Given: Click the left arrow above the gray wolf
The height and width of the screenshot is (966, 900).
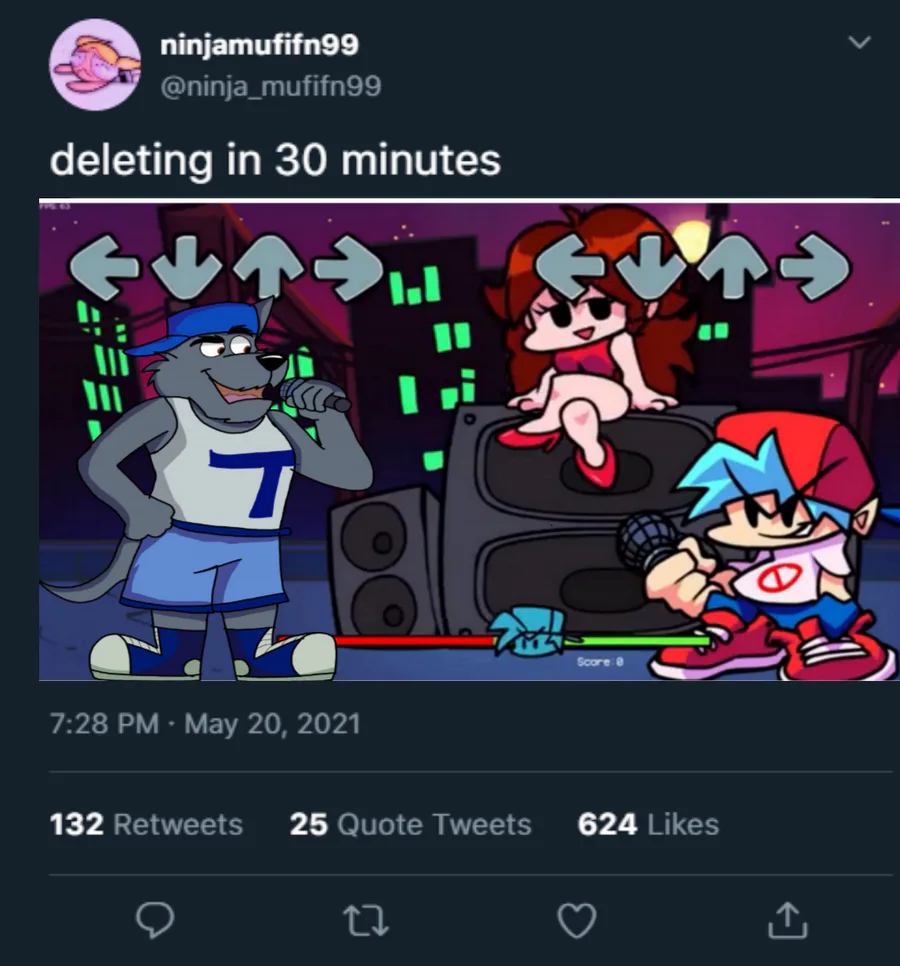Looking at the screenshot, I should (102, 267).
